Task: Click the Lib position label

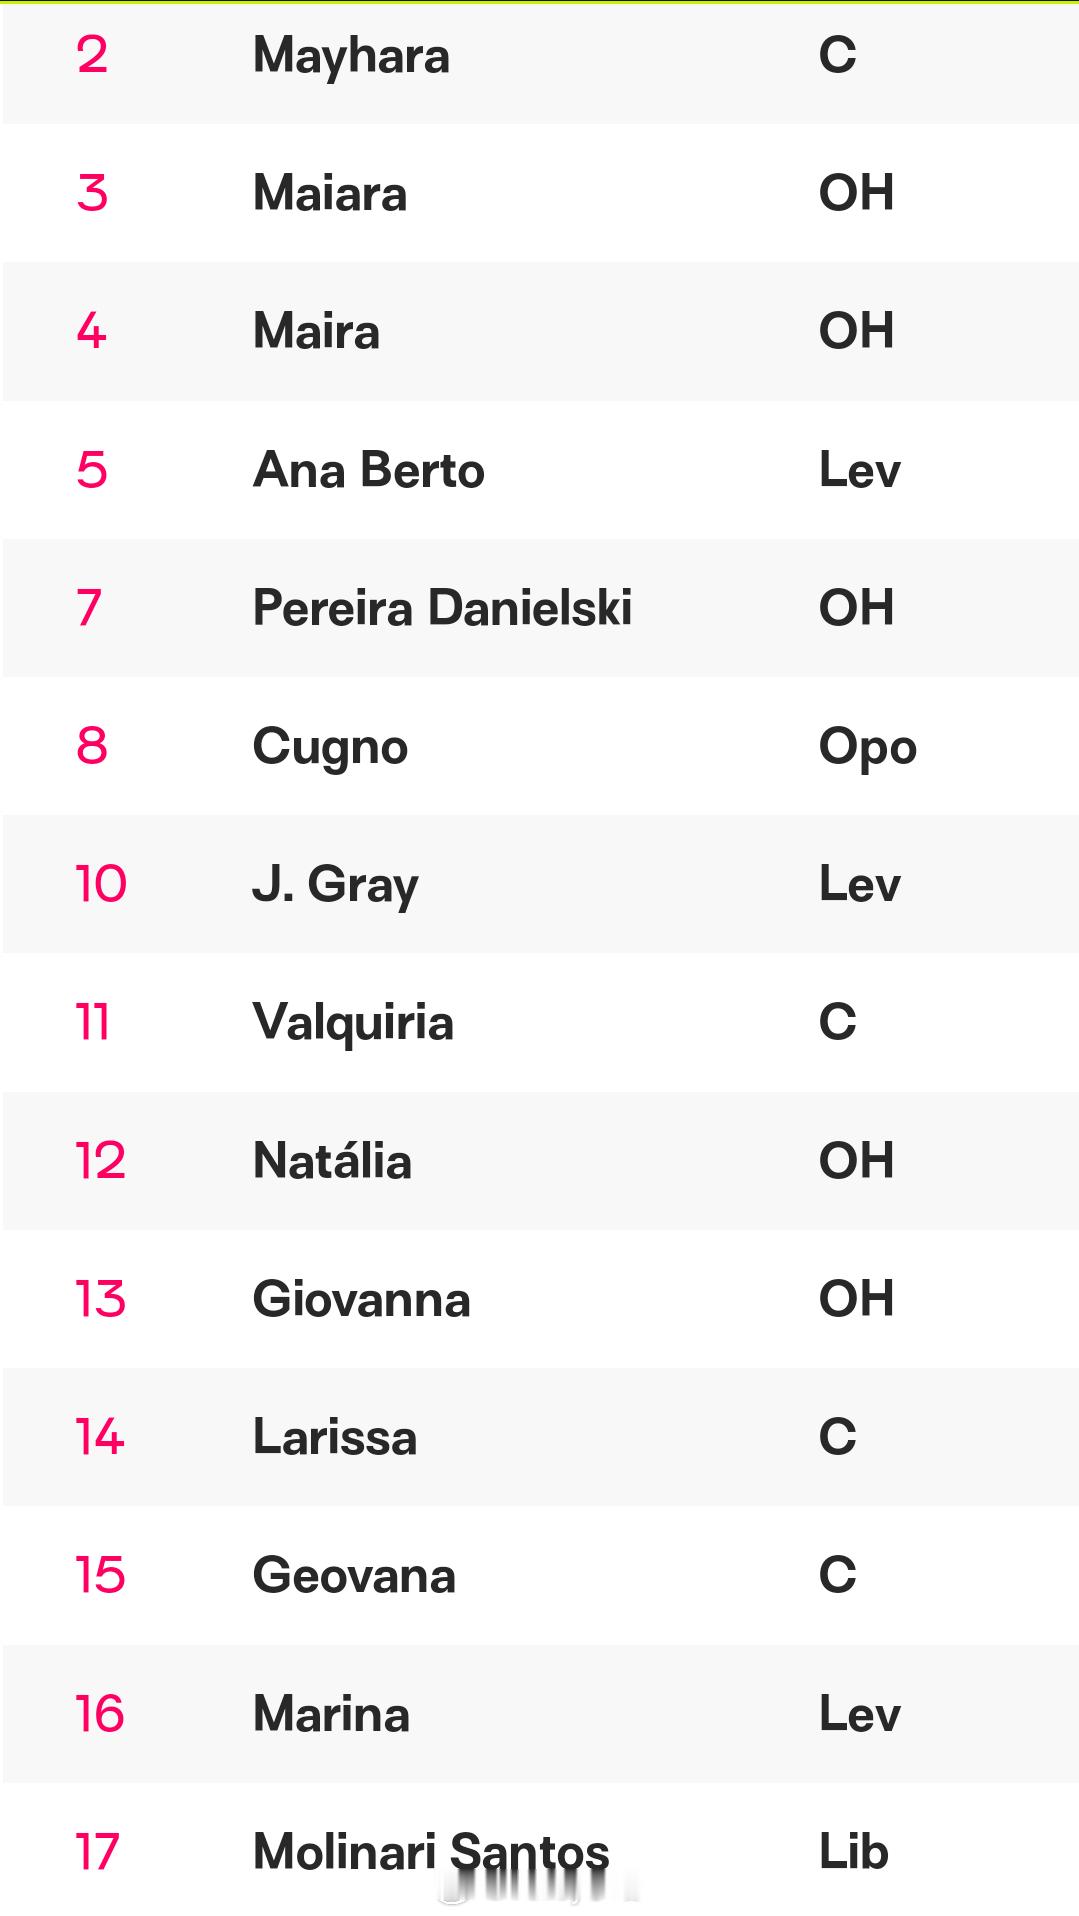Action: point(854,1852)
